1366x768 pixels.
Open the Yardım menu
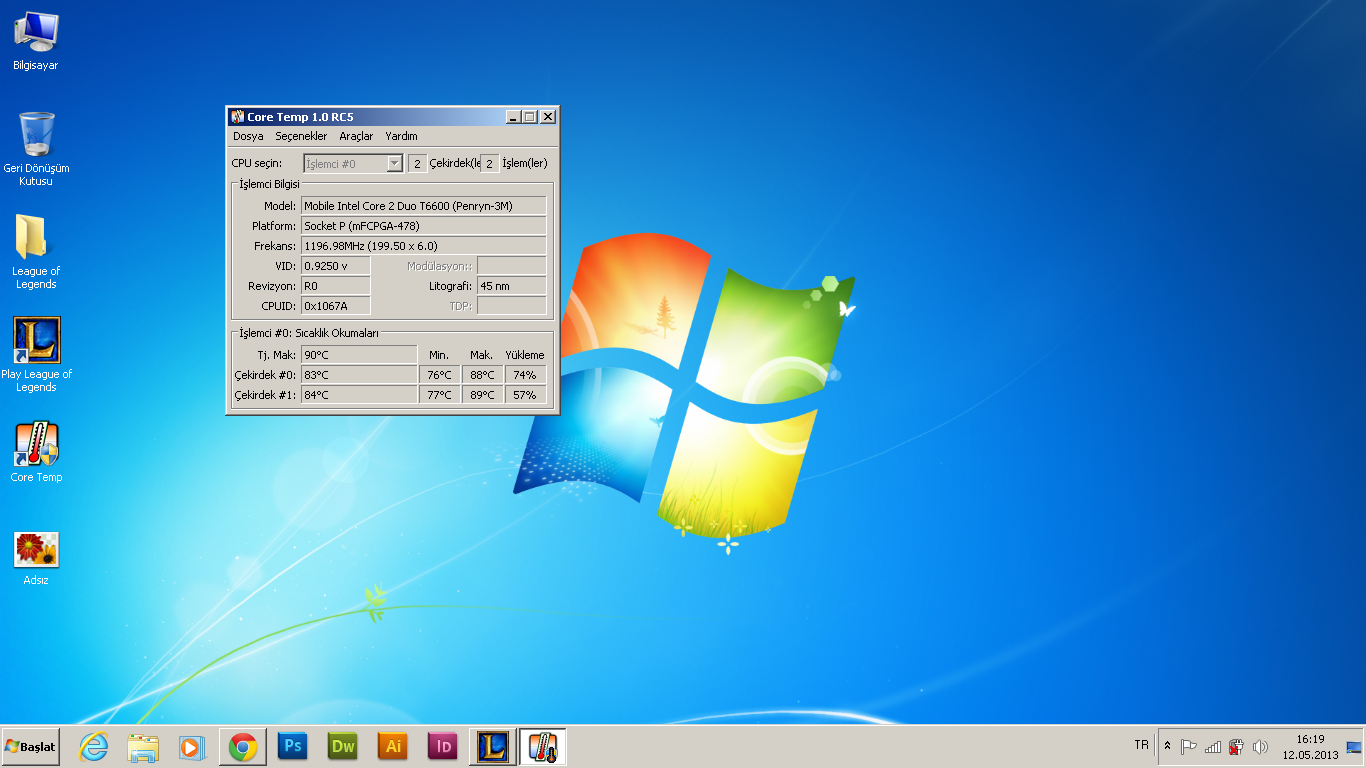point(401,136)
